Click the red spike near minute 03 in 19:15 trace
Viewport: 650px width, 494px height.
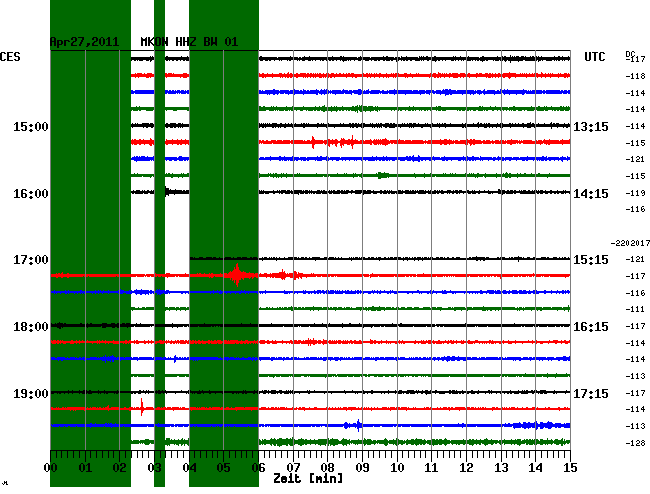pyautogui.click(x=142, y=407)
